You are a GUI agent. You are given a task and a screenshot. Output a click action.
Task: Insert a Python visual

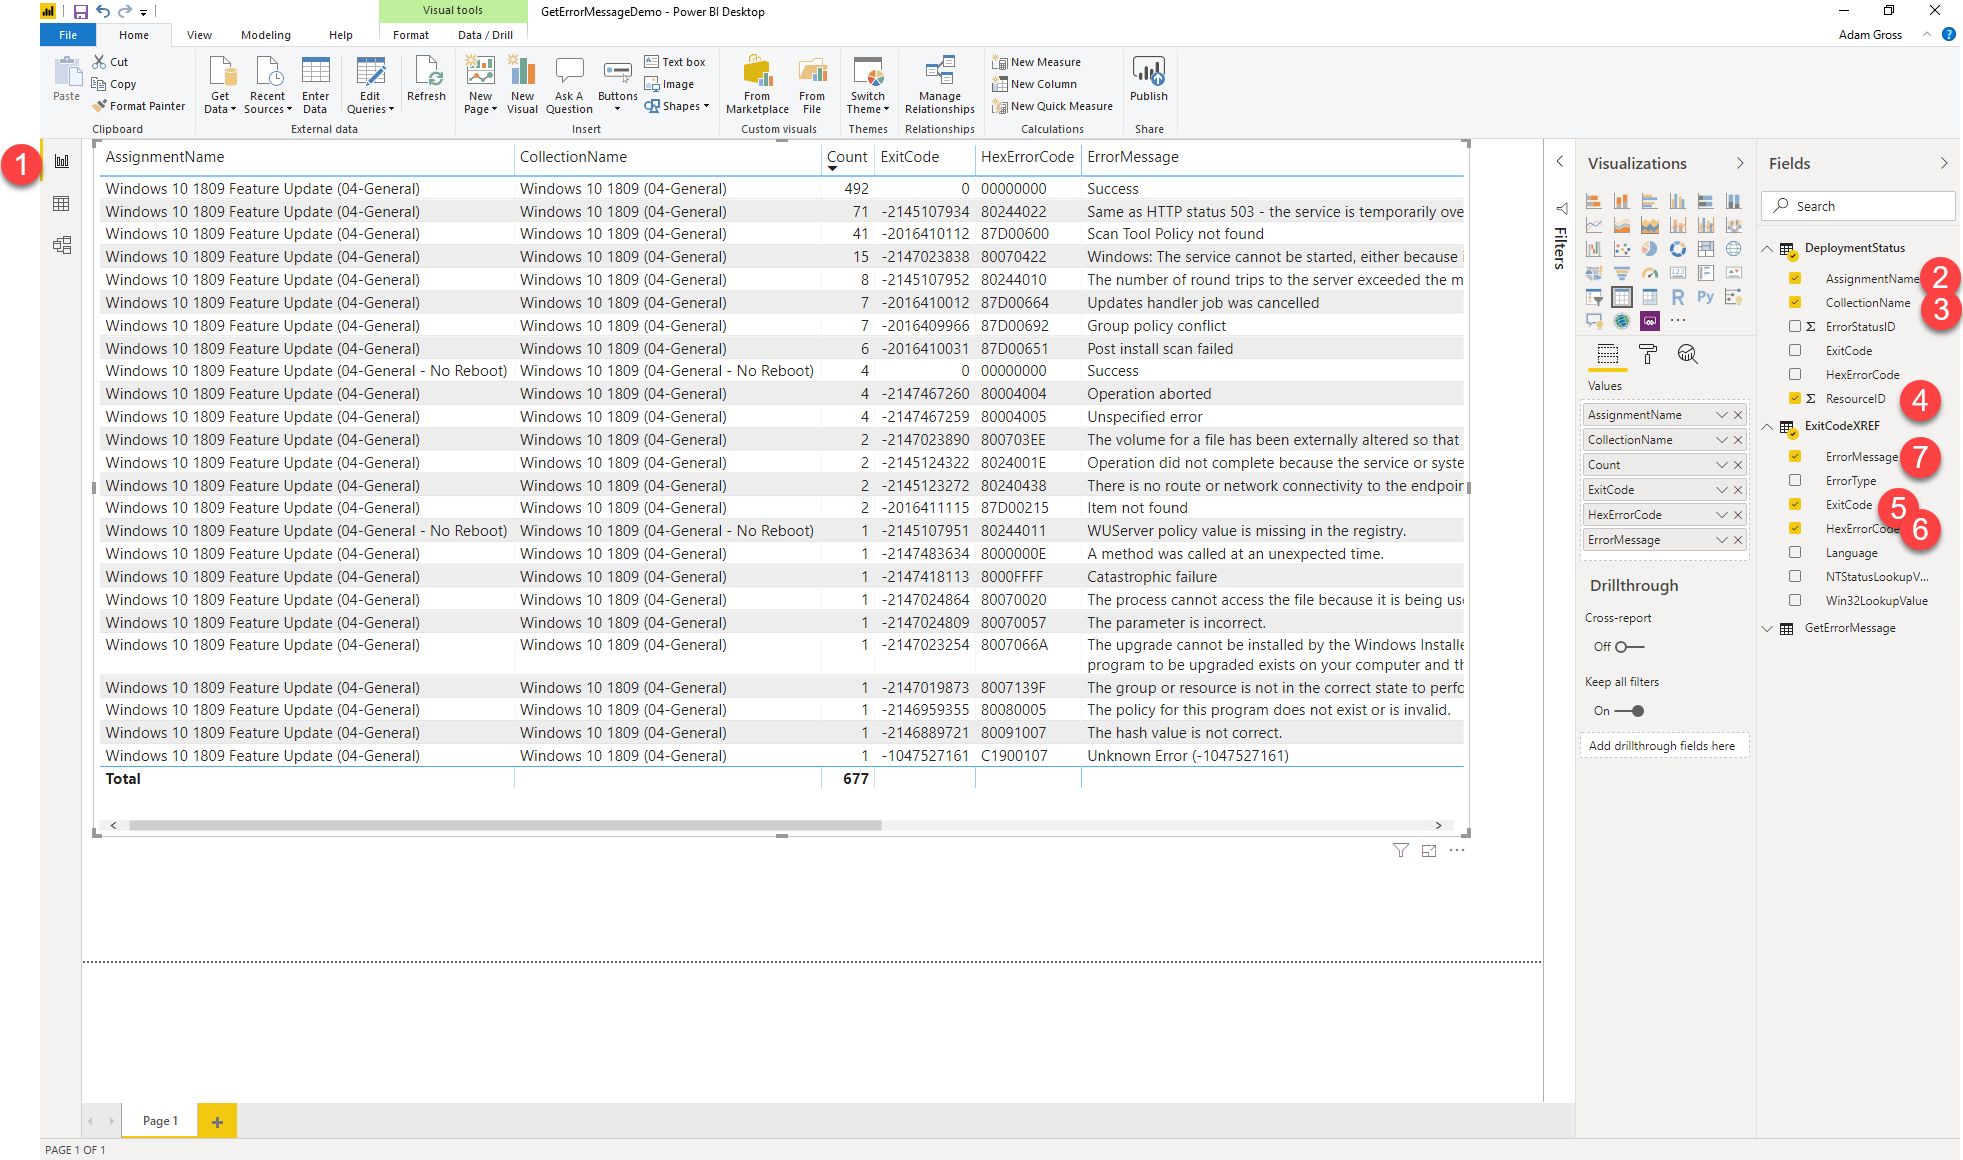pyautogui.click(x=1705, y=297)
